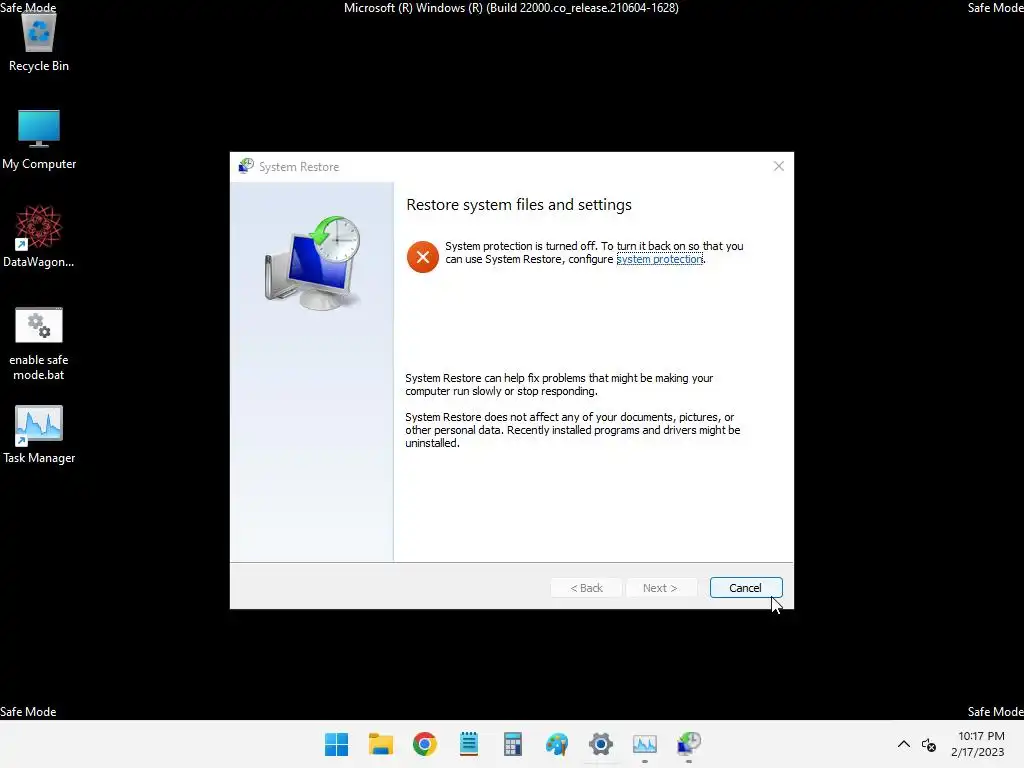Image resolution: width=1024 pixels, height=768 pixels.
Task: Click the System Restore computer clock illustration
Action: [x=313, y=263]
